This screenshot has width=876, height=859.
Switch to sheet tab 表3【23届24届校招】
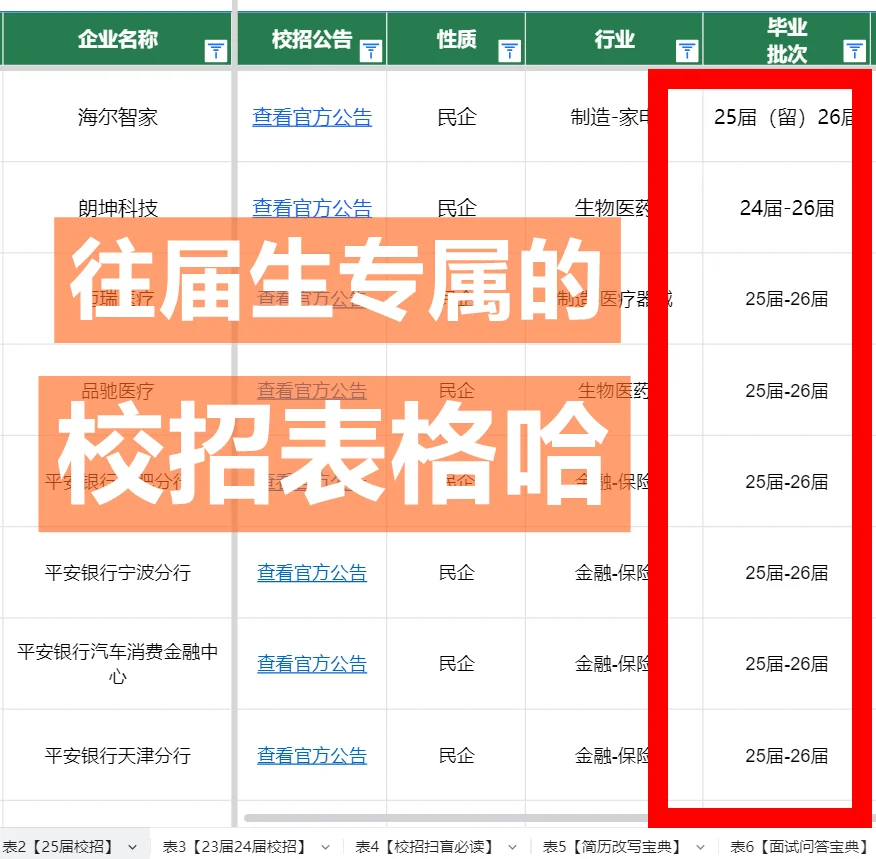click(x=235, y=847)
